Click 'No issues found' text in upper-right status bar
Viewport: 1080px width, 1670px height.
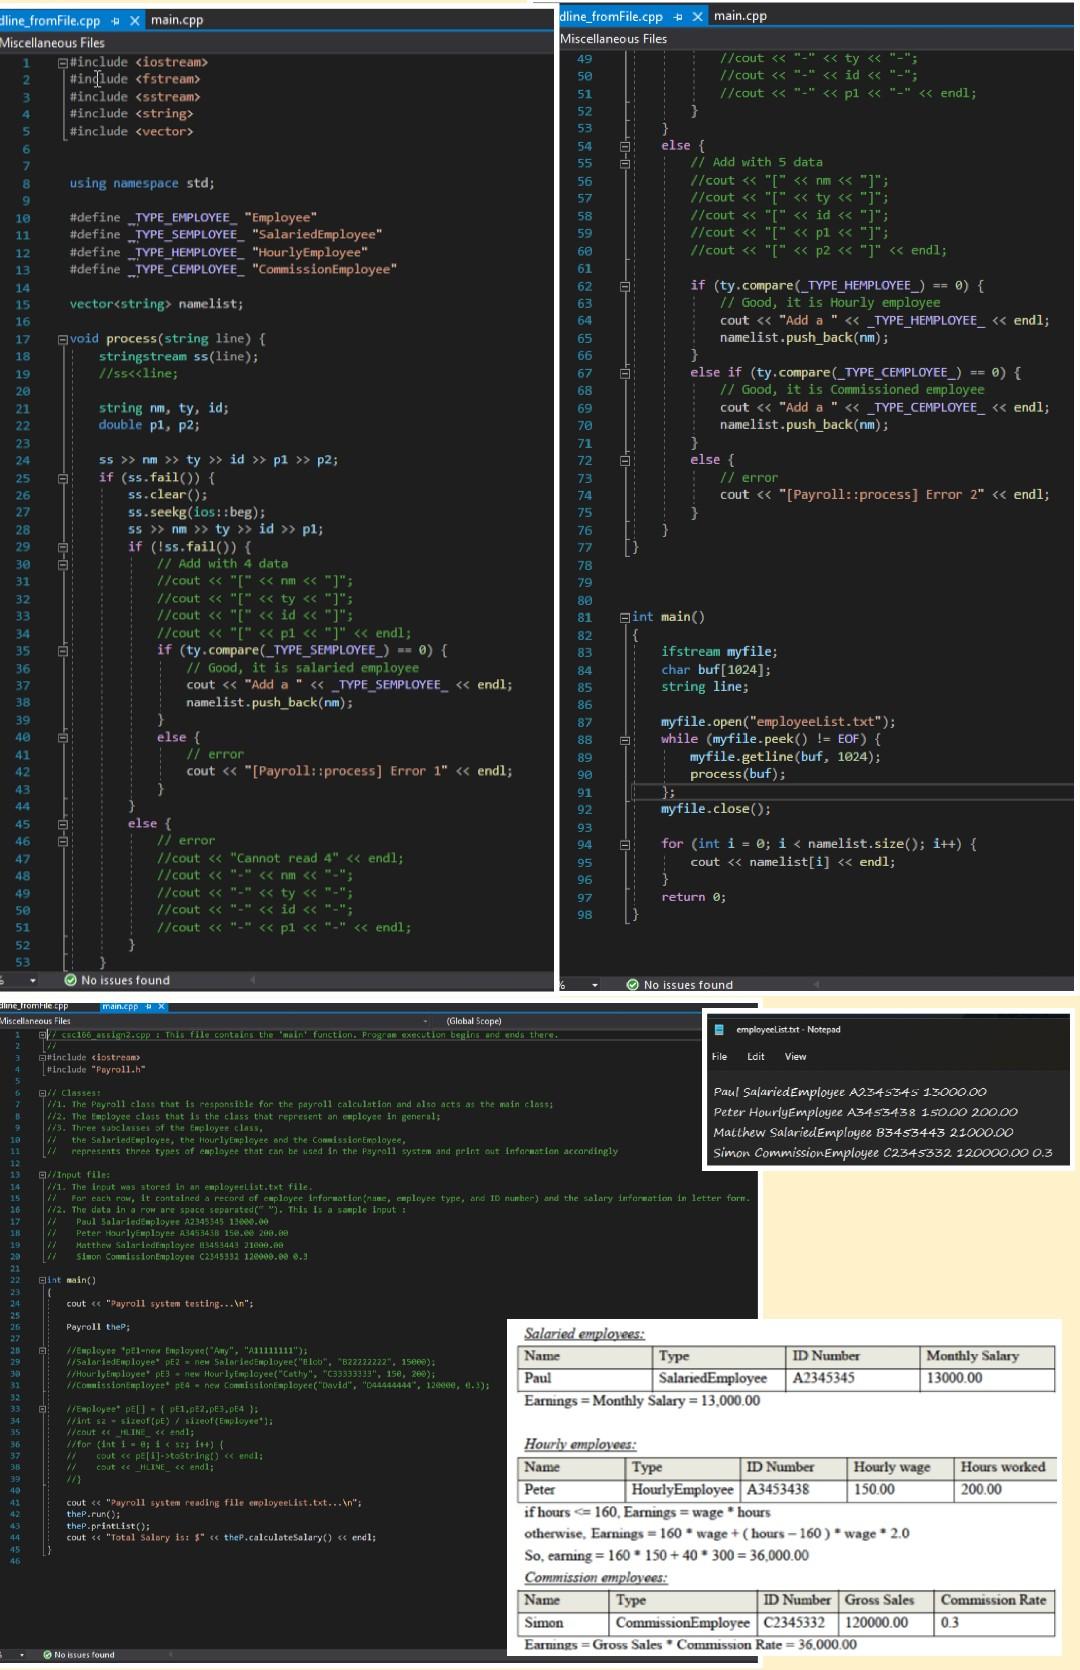688,985
